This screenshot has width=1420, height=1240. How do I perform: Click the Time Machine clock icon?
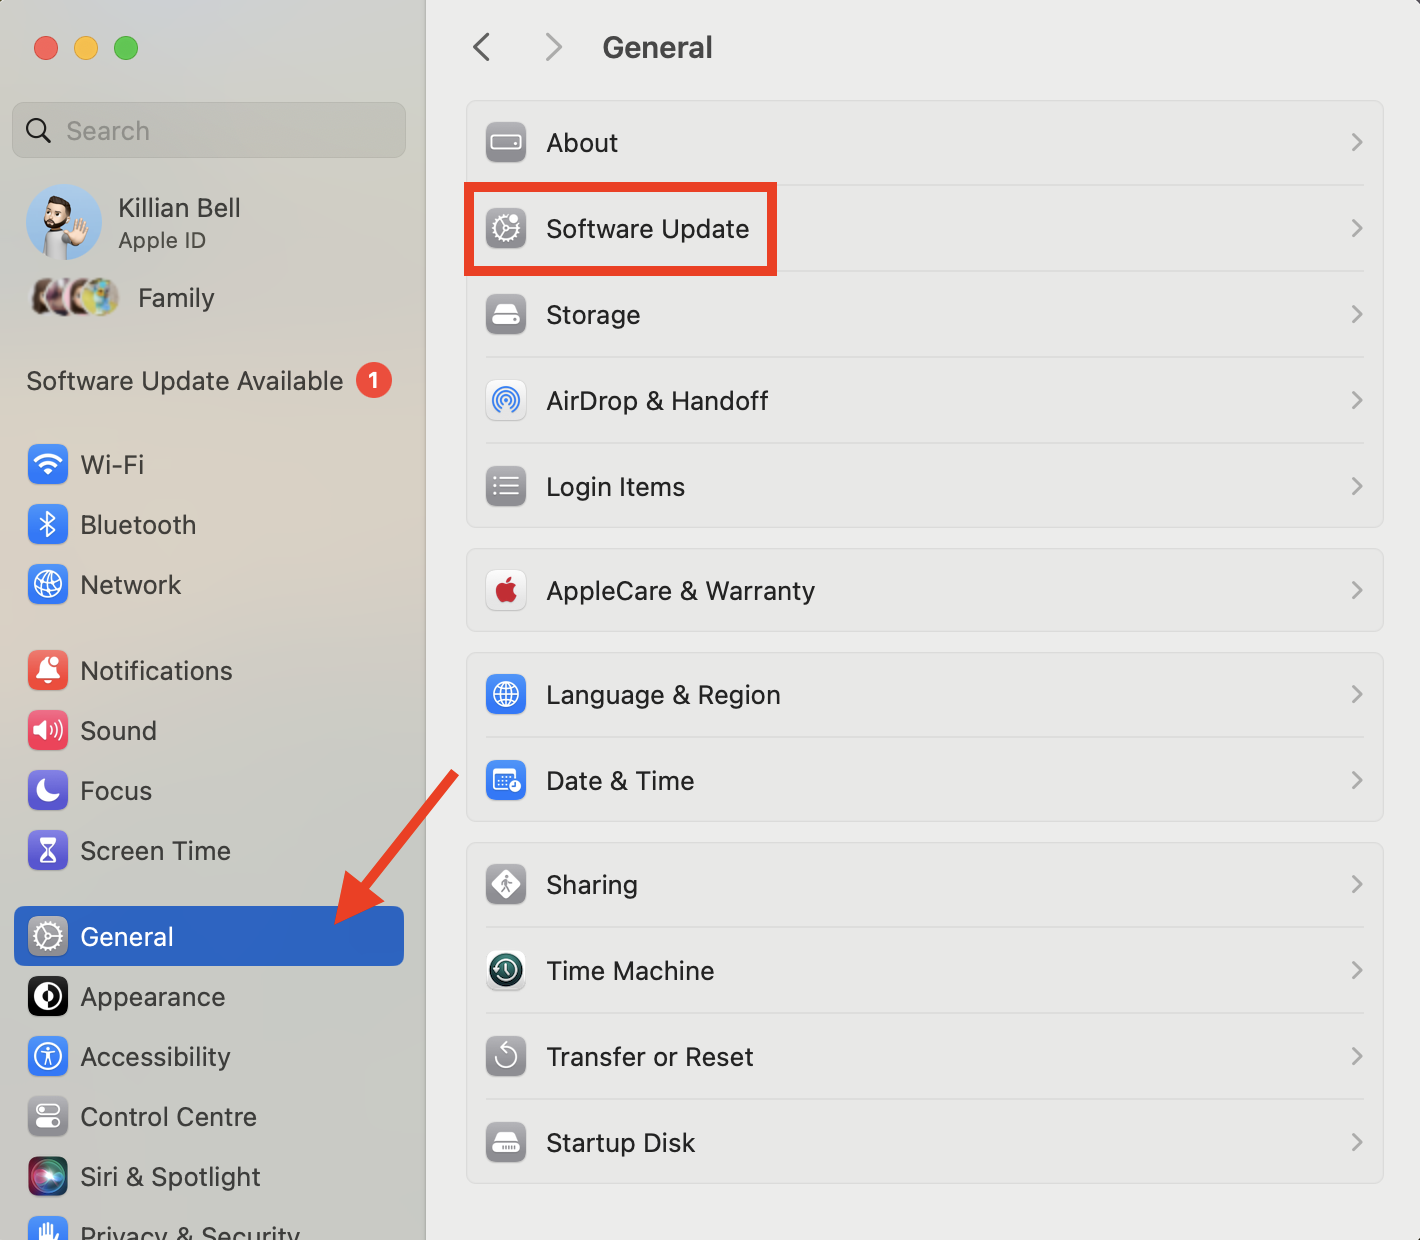[x=506, y=970]
